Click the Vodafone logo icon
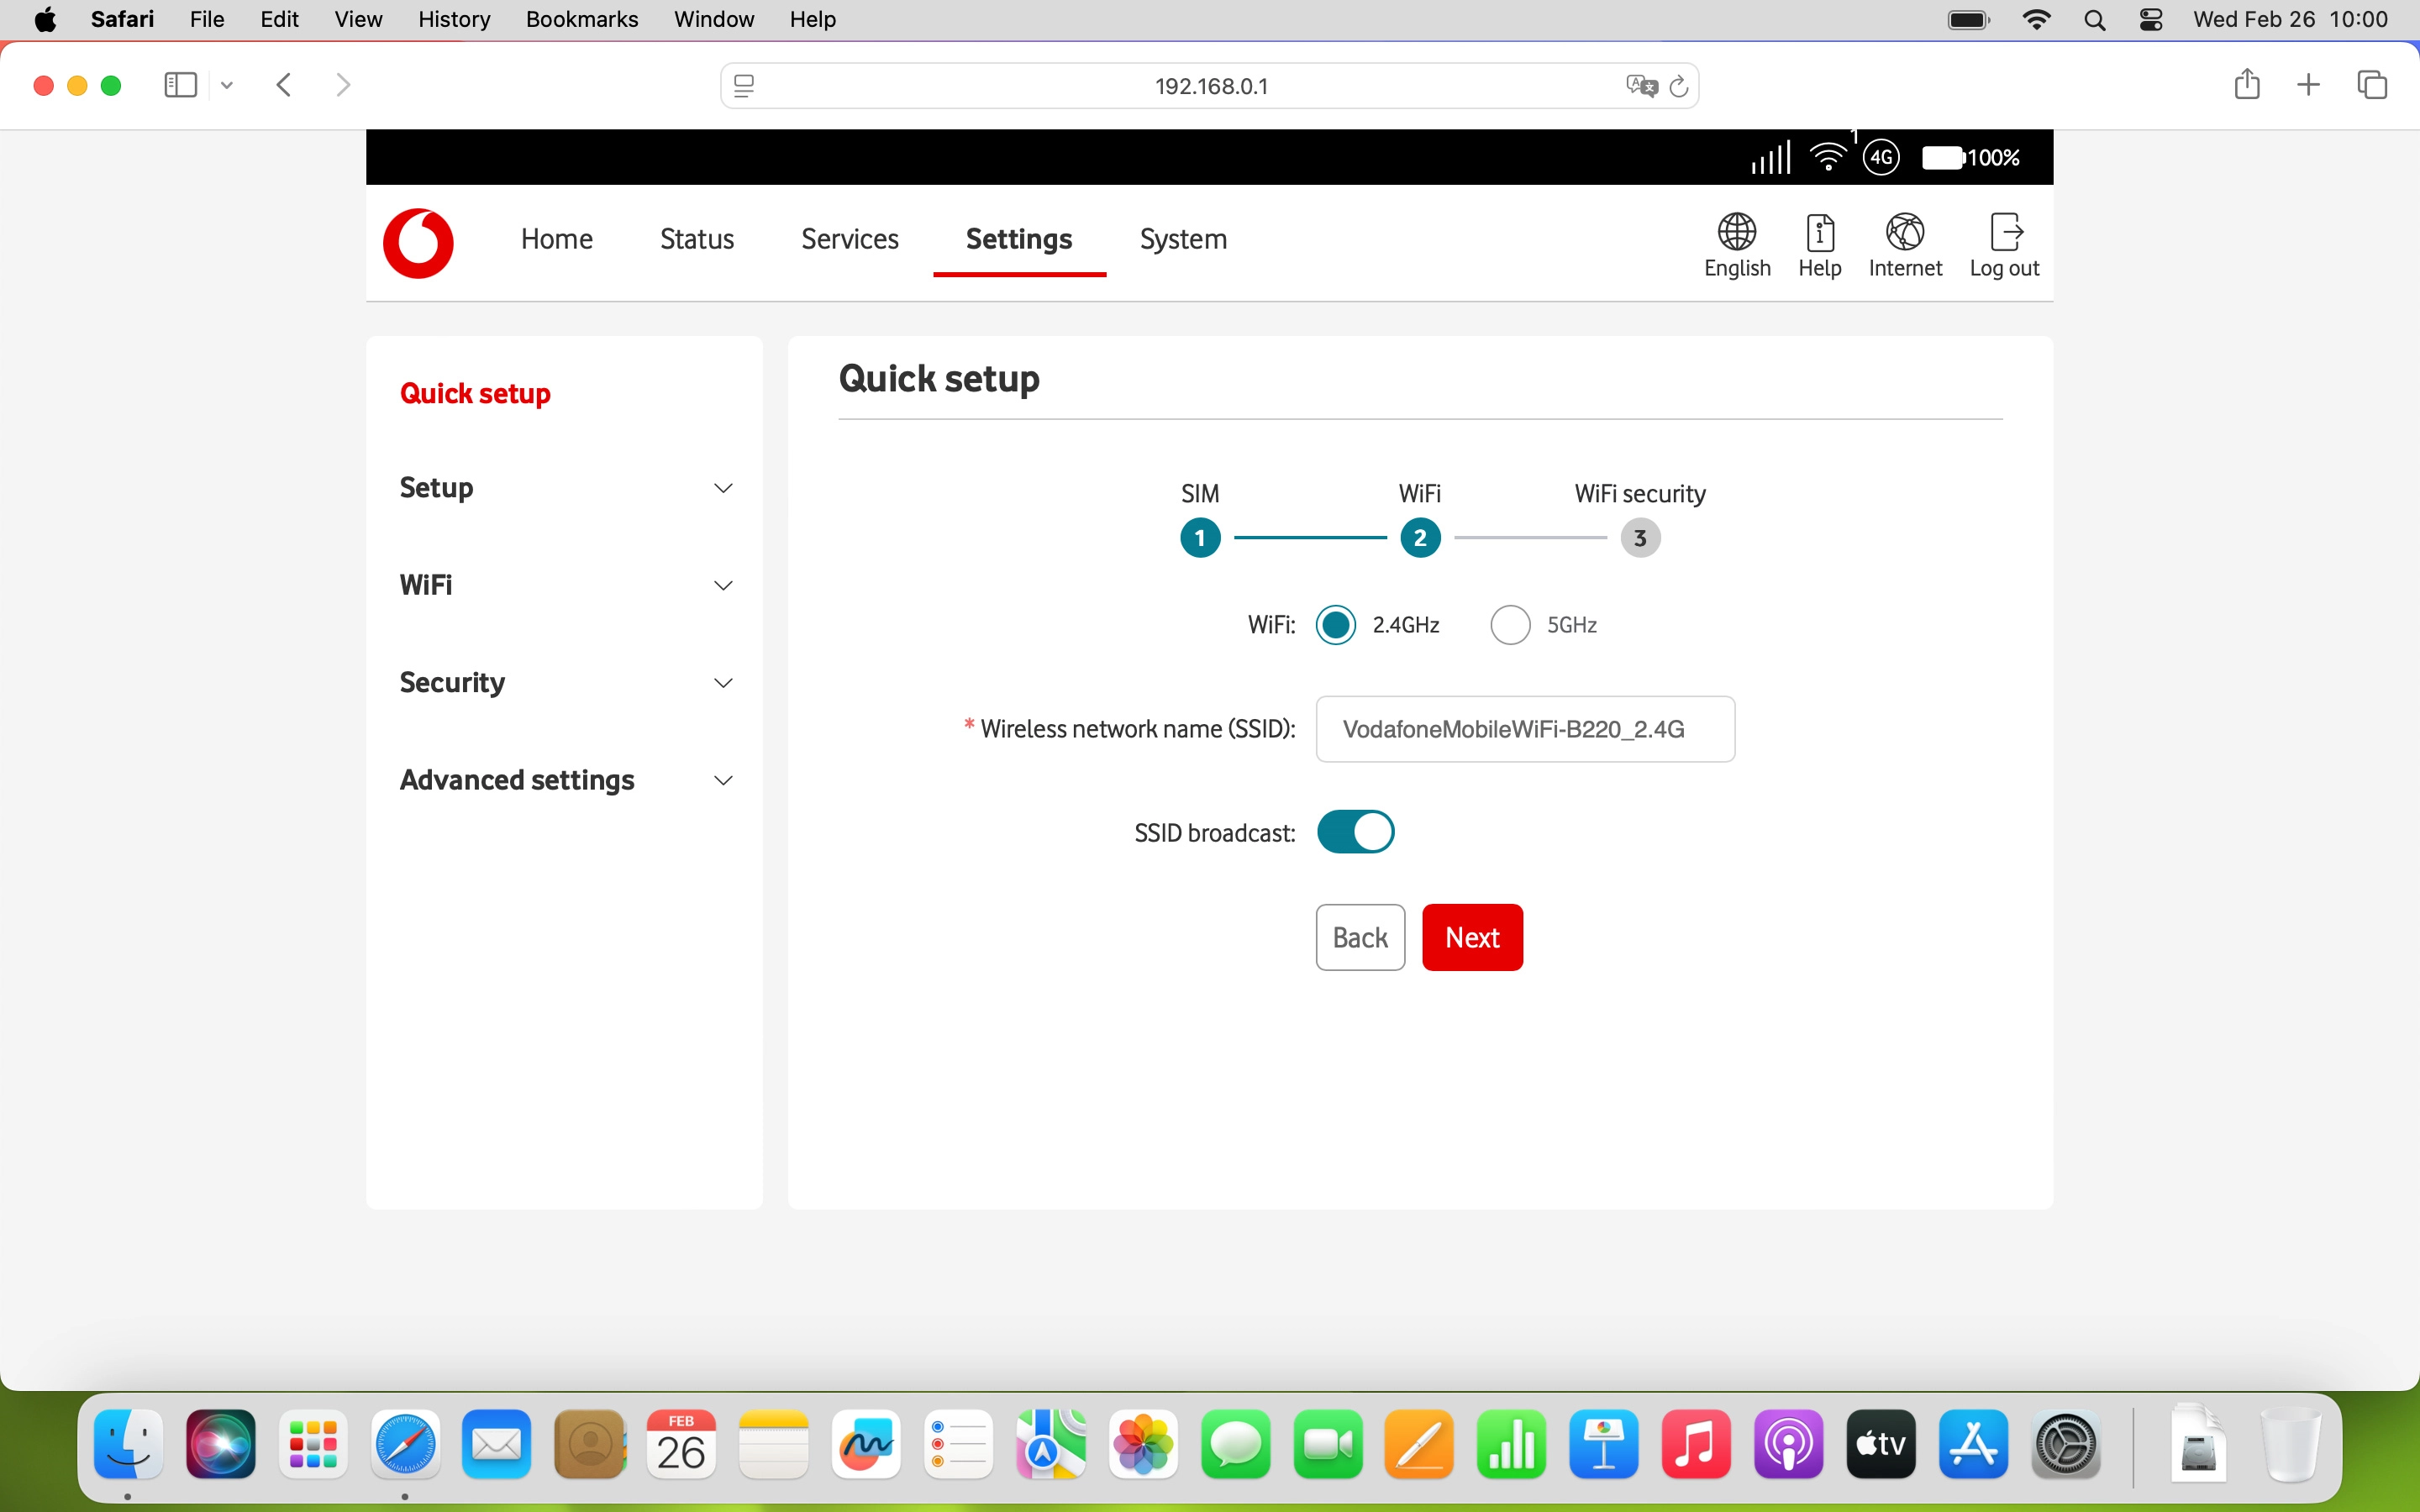Screen dimensions: 2420x1512 click(x=418, y=243)
